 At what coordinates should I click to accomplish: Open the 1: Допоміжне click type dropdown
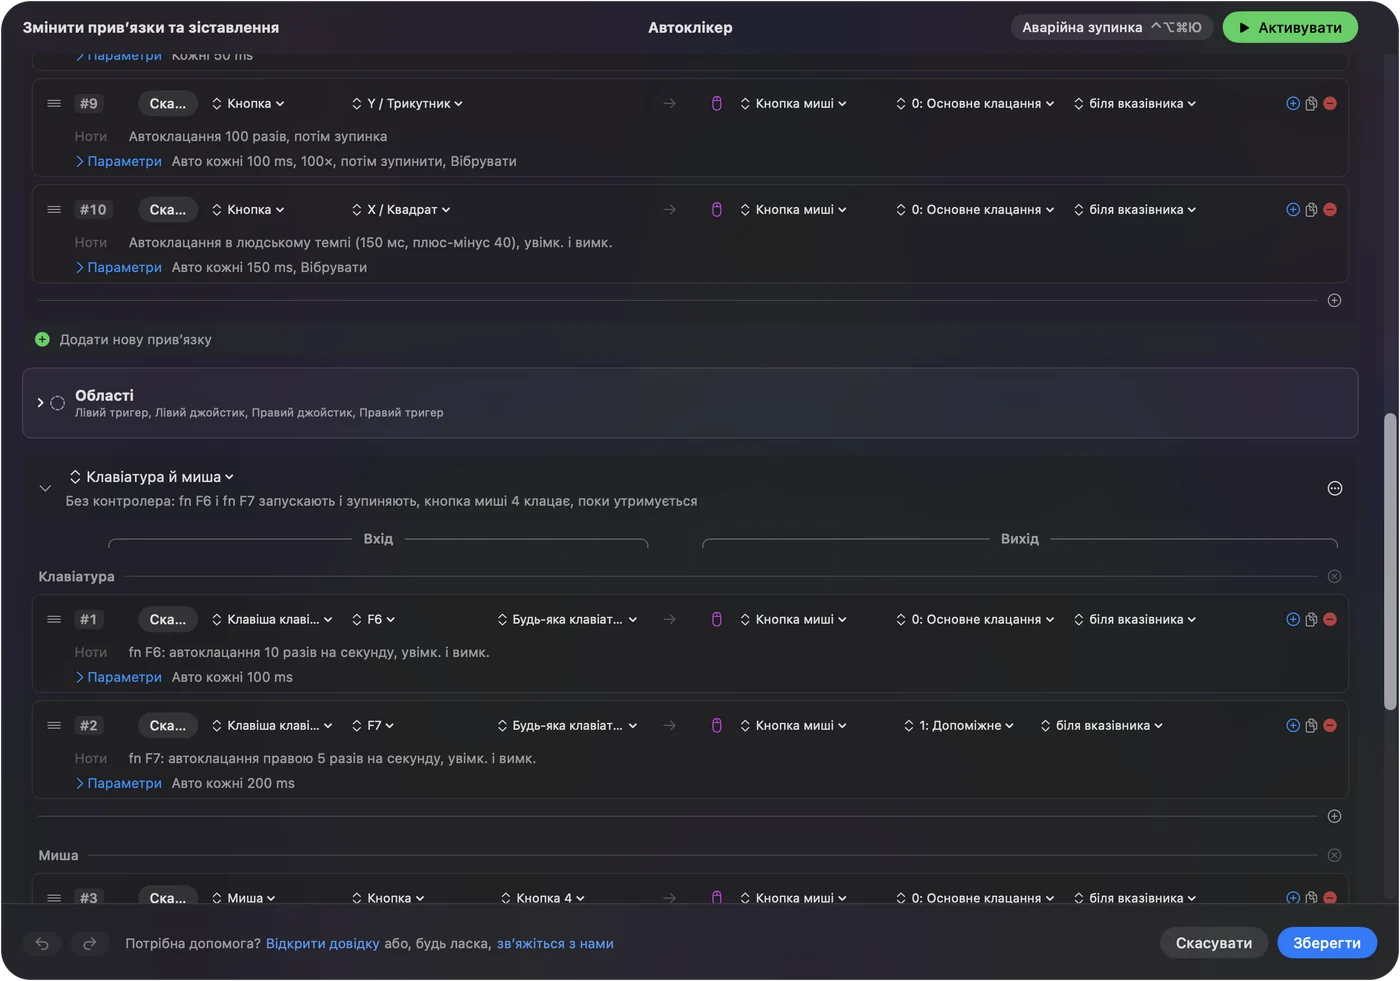pyautogui.click(x=959, y=726)
